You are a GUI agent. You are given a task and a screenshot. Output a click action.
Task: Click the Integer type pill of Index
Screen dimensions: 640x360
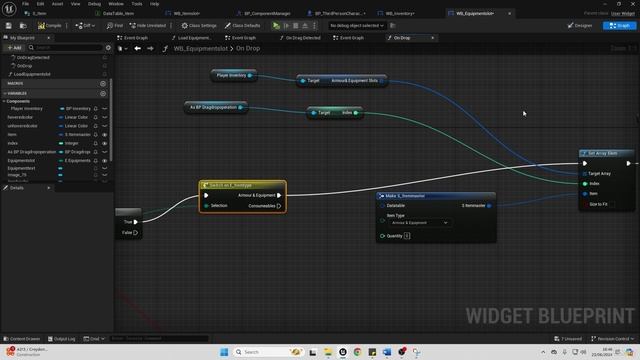(69, 143)
